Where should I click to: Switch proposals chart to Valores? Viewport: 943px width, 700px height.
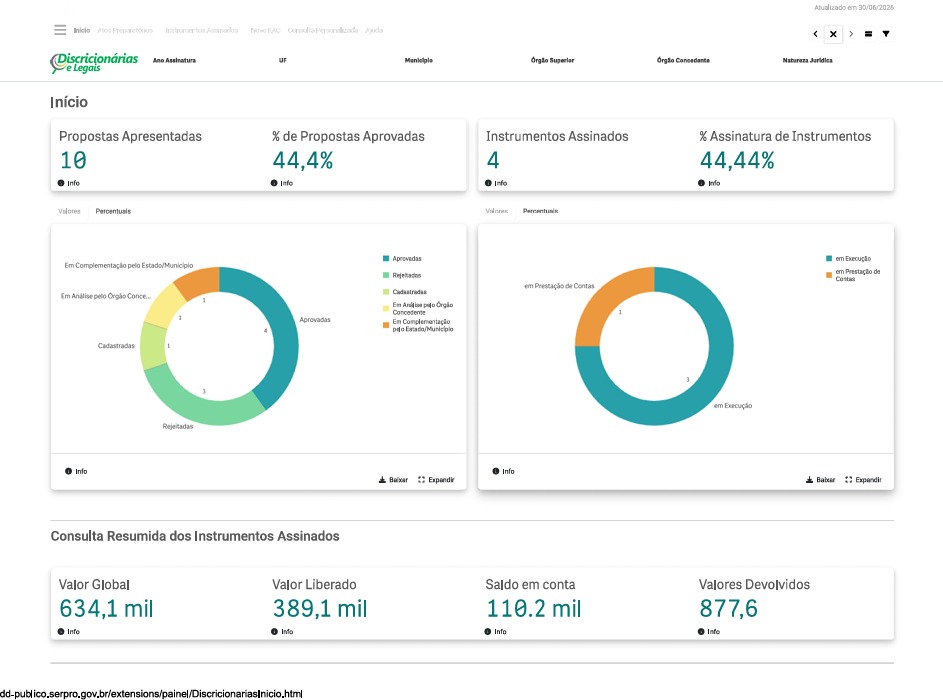coord(69,211)
